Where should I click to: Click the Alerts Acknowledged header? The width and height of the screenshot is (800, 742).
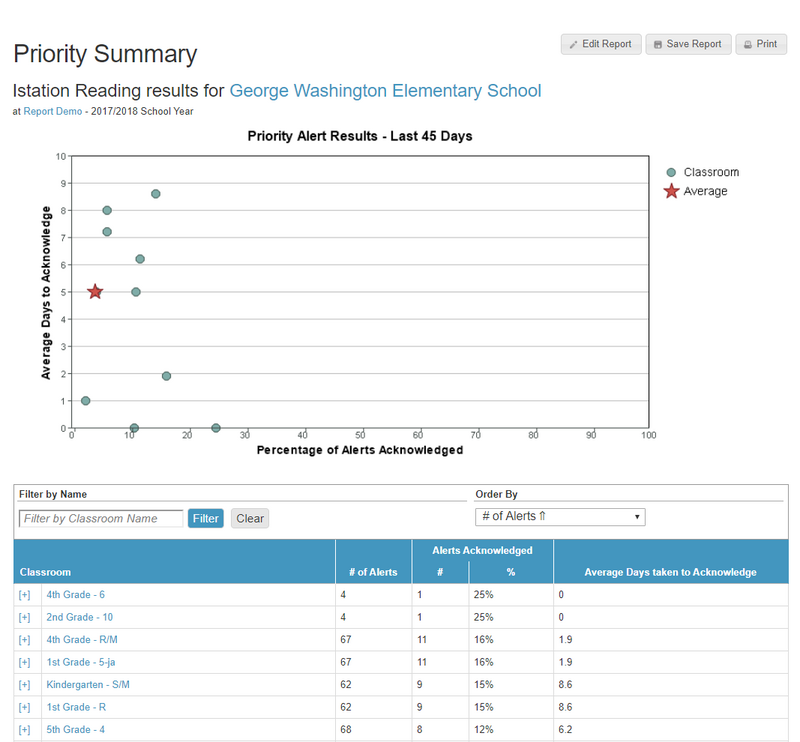click(482, 551)
